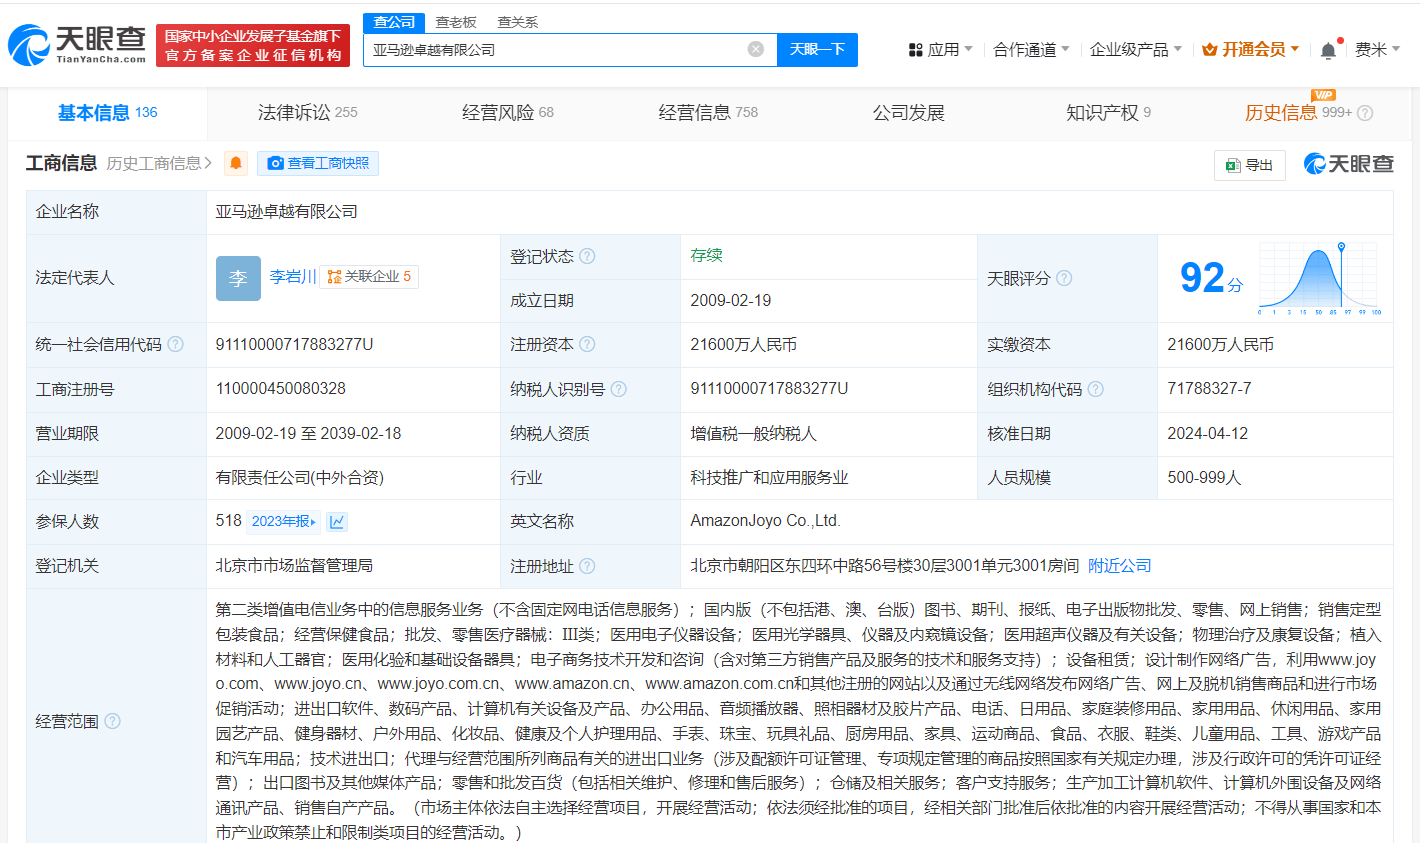
Task: Open the notification bell in header
Action: [1328, 50]
